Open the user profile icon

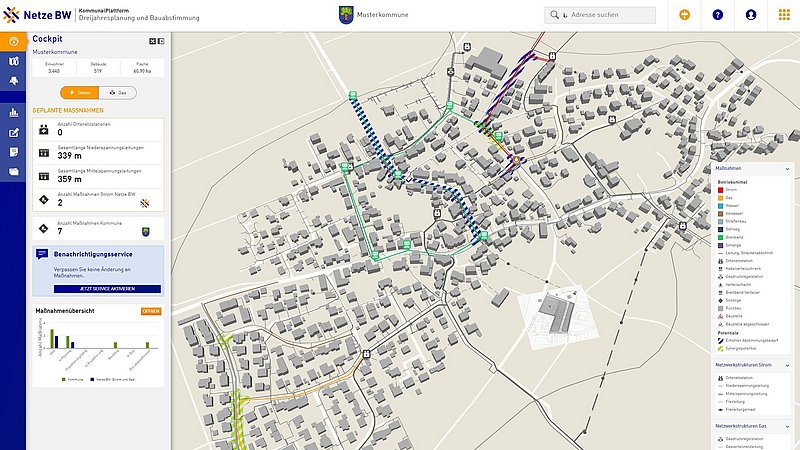click(x=750, y=15)
